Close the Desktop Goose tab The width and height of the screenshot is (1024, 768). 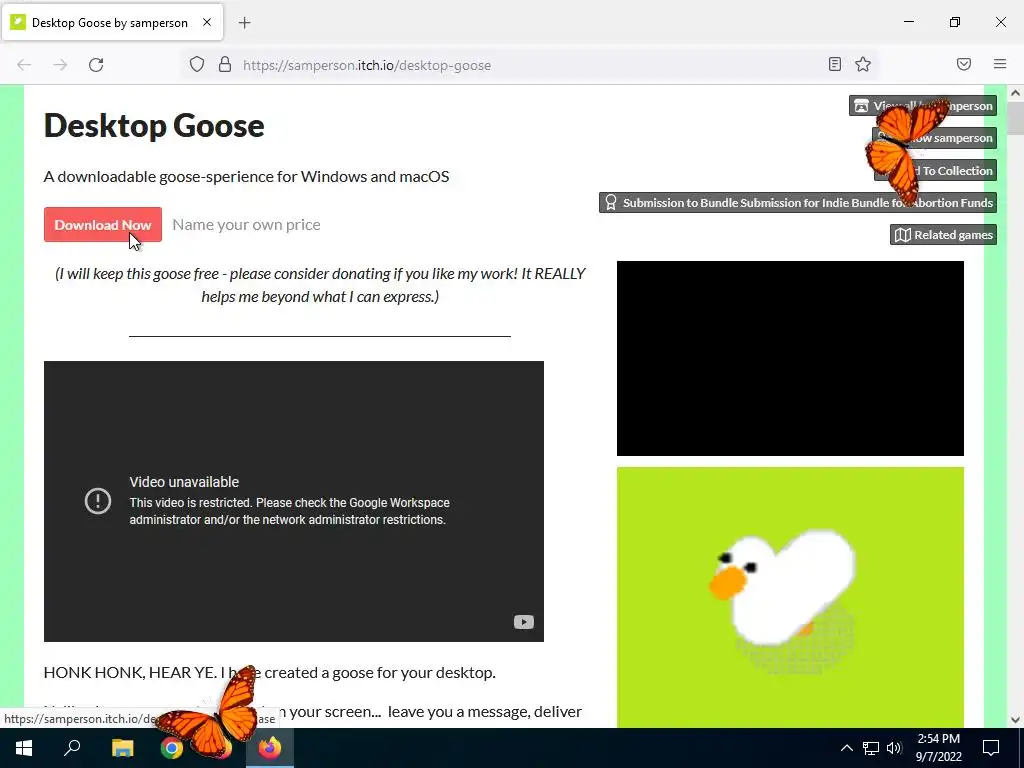tap(207, 22)
